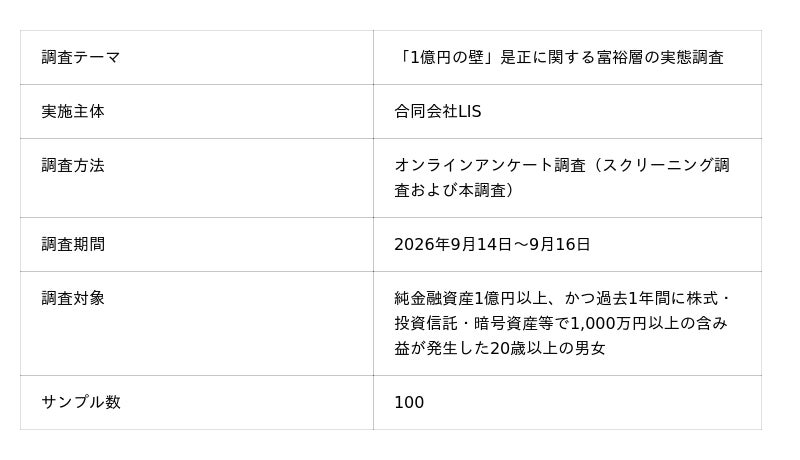Click the 合同会社LIS company name
The height and width of the screenshot is (460, 800).
(438, 111)
